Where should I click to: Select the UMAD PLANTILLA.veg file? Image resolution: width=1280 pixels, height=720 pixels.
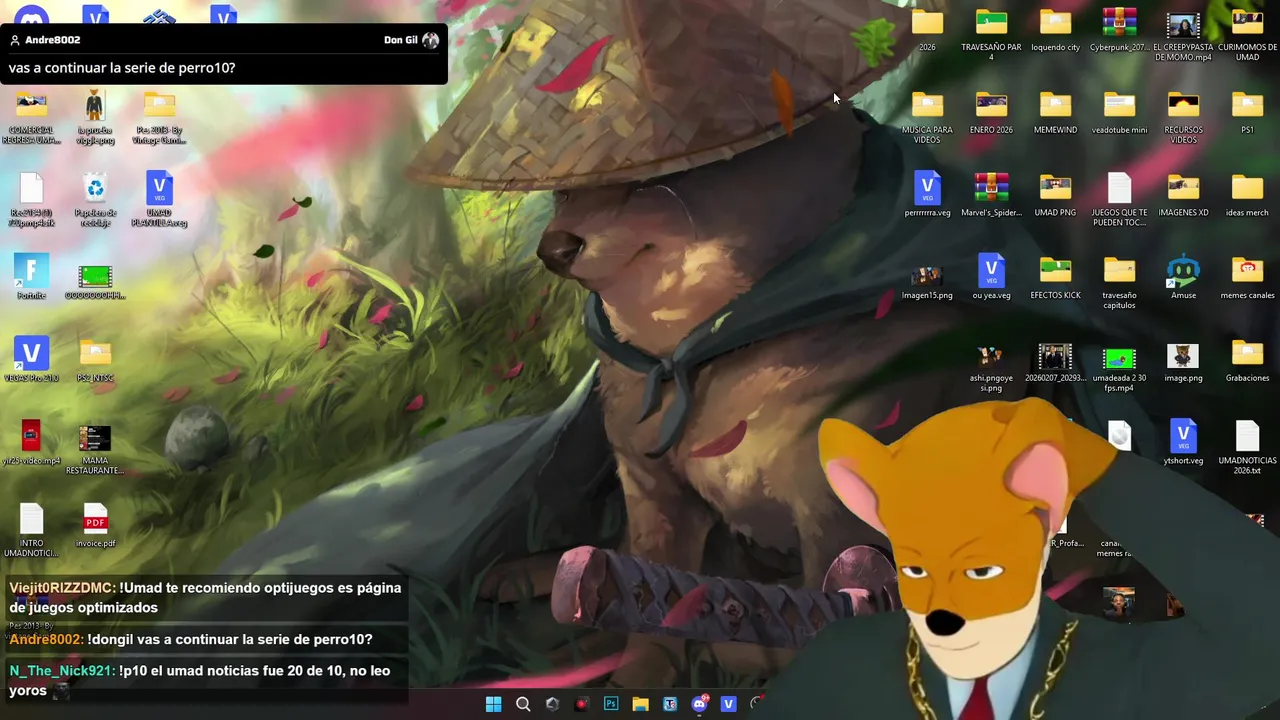pos(159,199)
